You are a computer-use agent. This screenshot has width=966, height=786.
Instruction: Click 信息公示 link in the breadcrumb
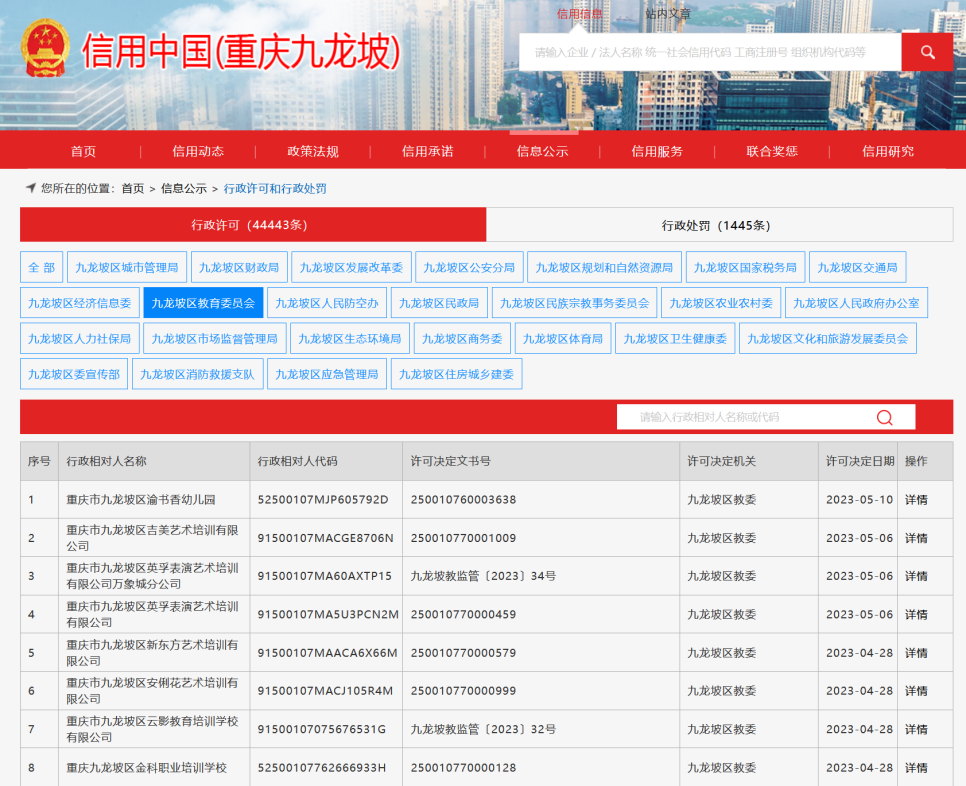tap(184, 188)
